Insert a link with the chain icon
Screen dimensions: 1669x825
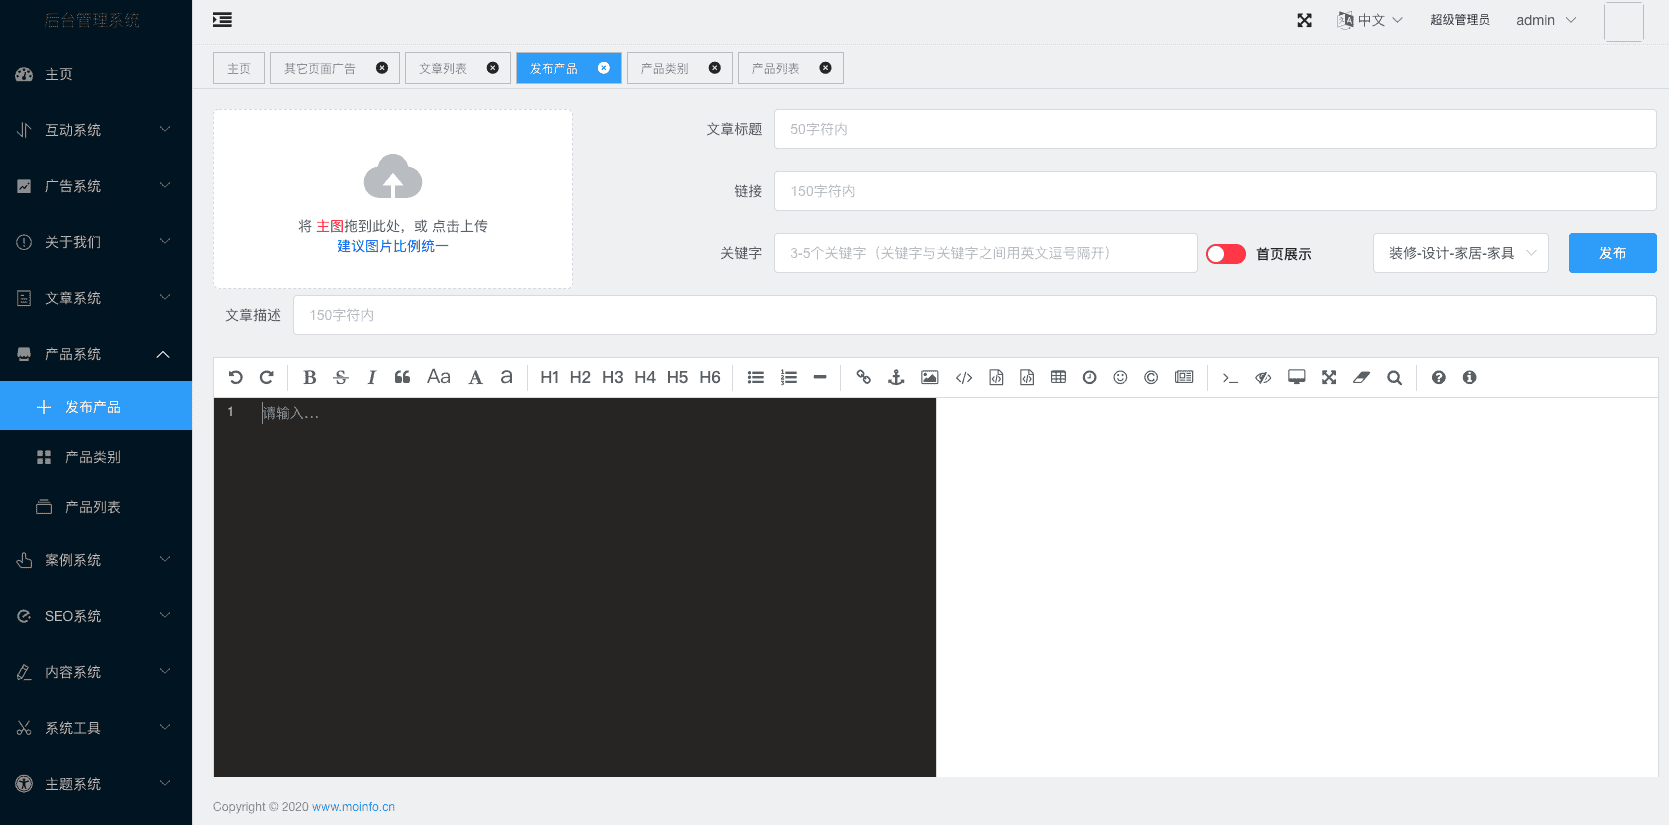(x=863, y=377)
